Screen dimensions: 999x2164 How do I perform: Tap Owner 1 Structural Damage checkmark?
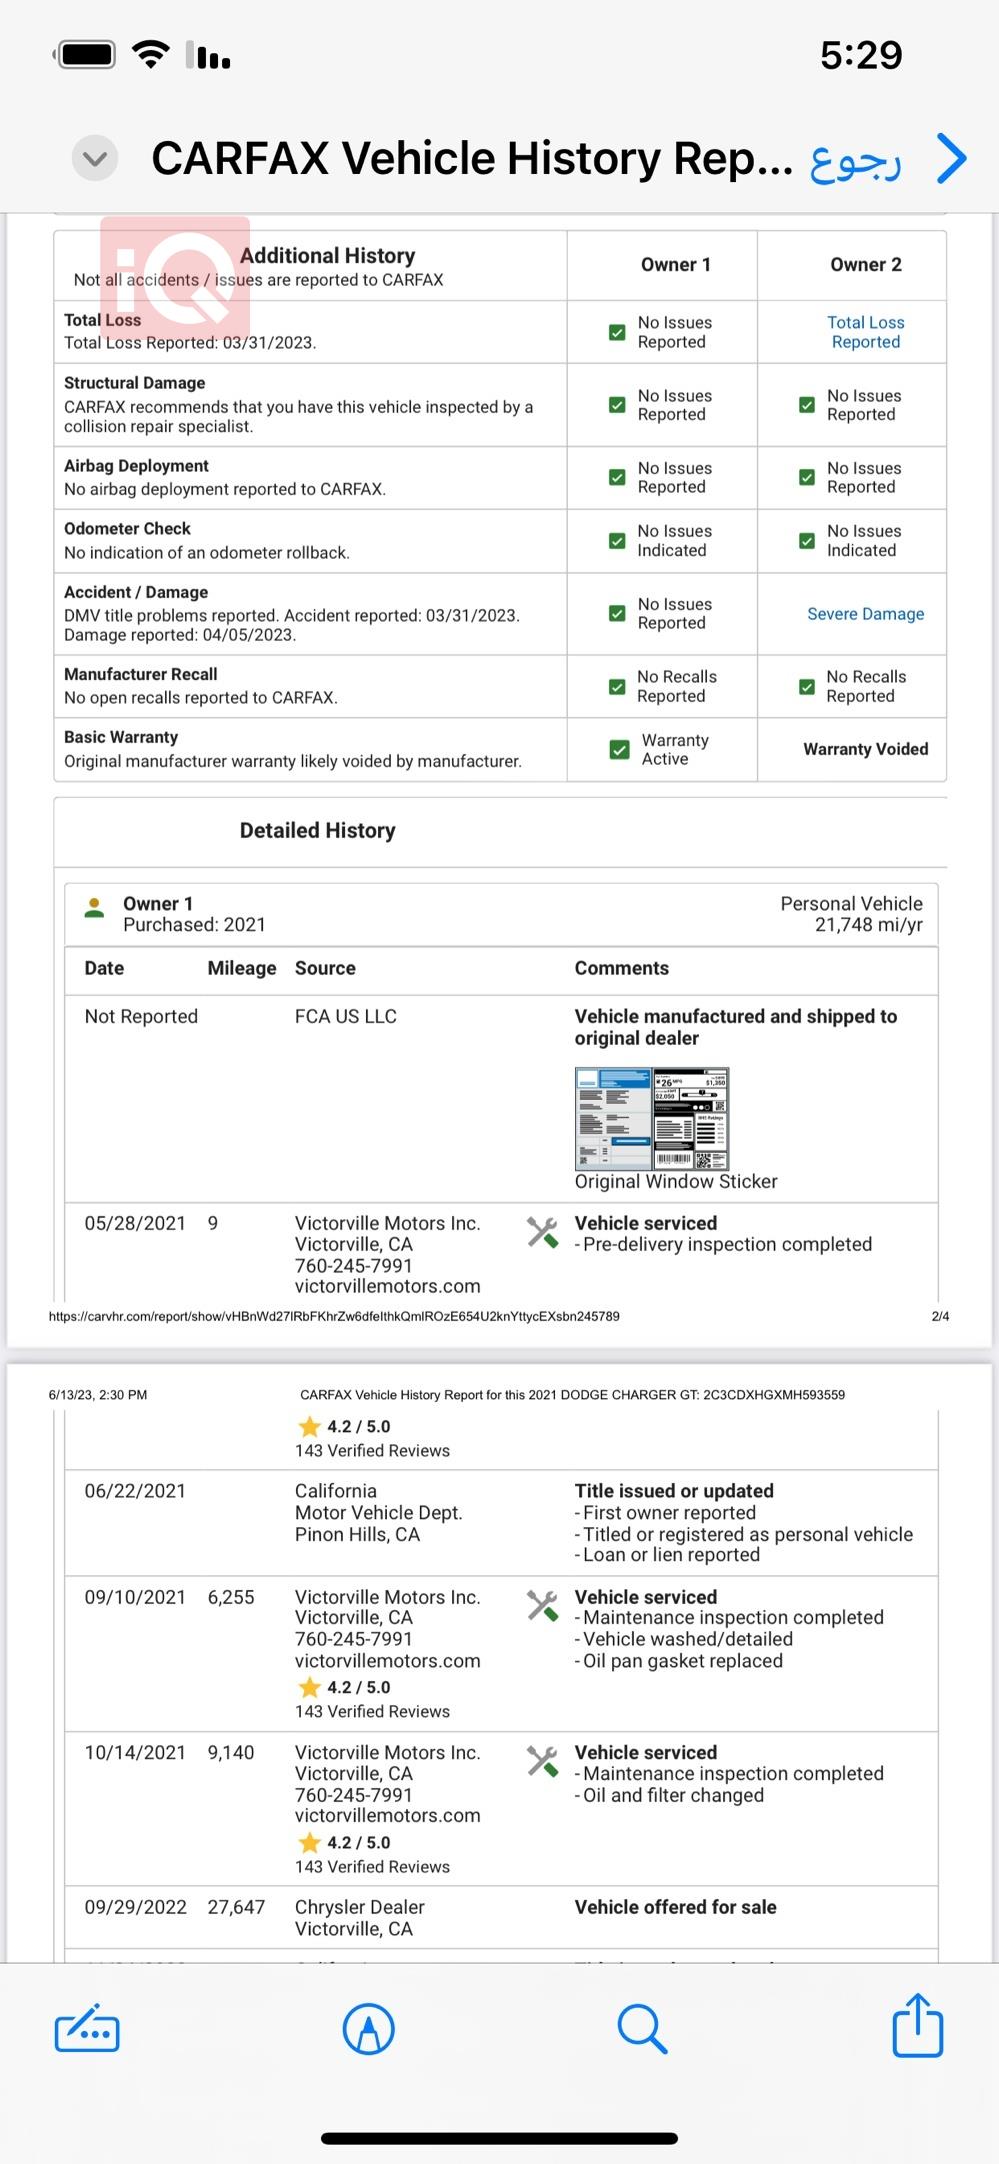[617, 405]
